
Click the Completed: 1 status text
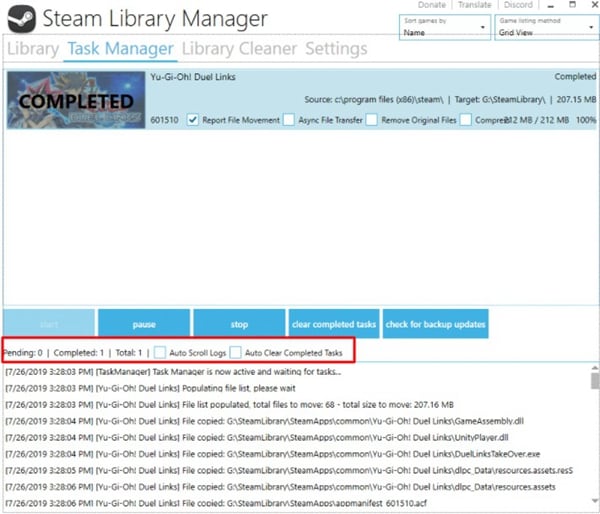[79, 353]
